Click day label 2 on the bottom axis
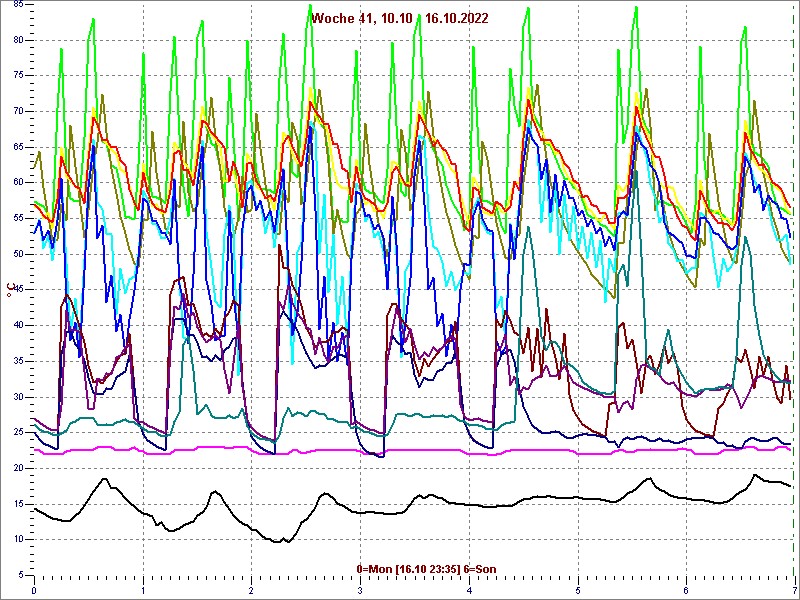This screenshot has width=800, height=600. click(x=252, y=590)
